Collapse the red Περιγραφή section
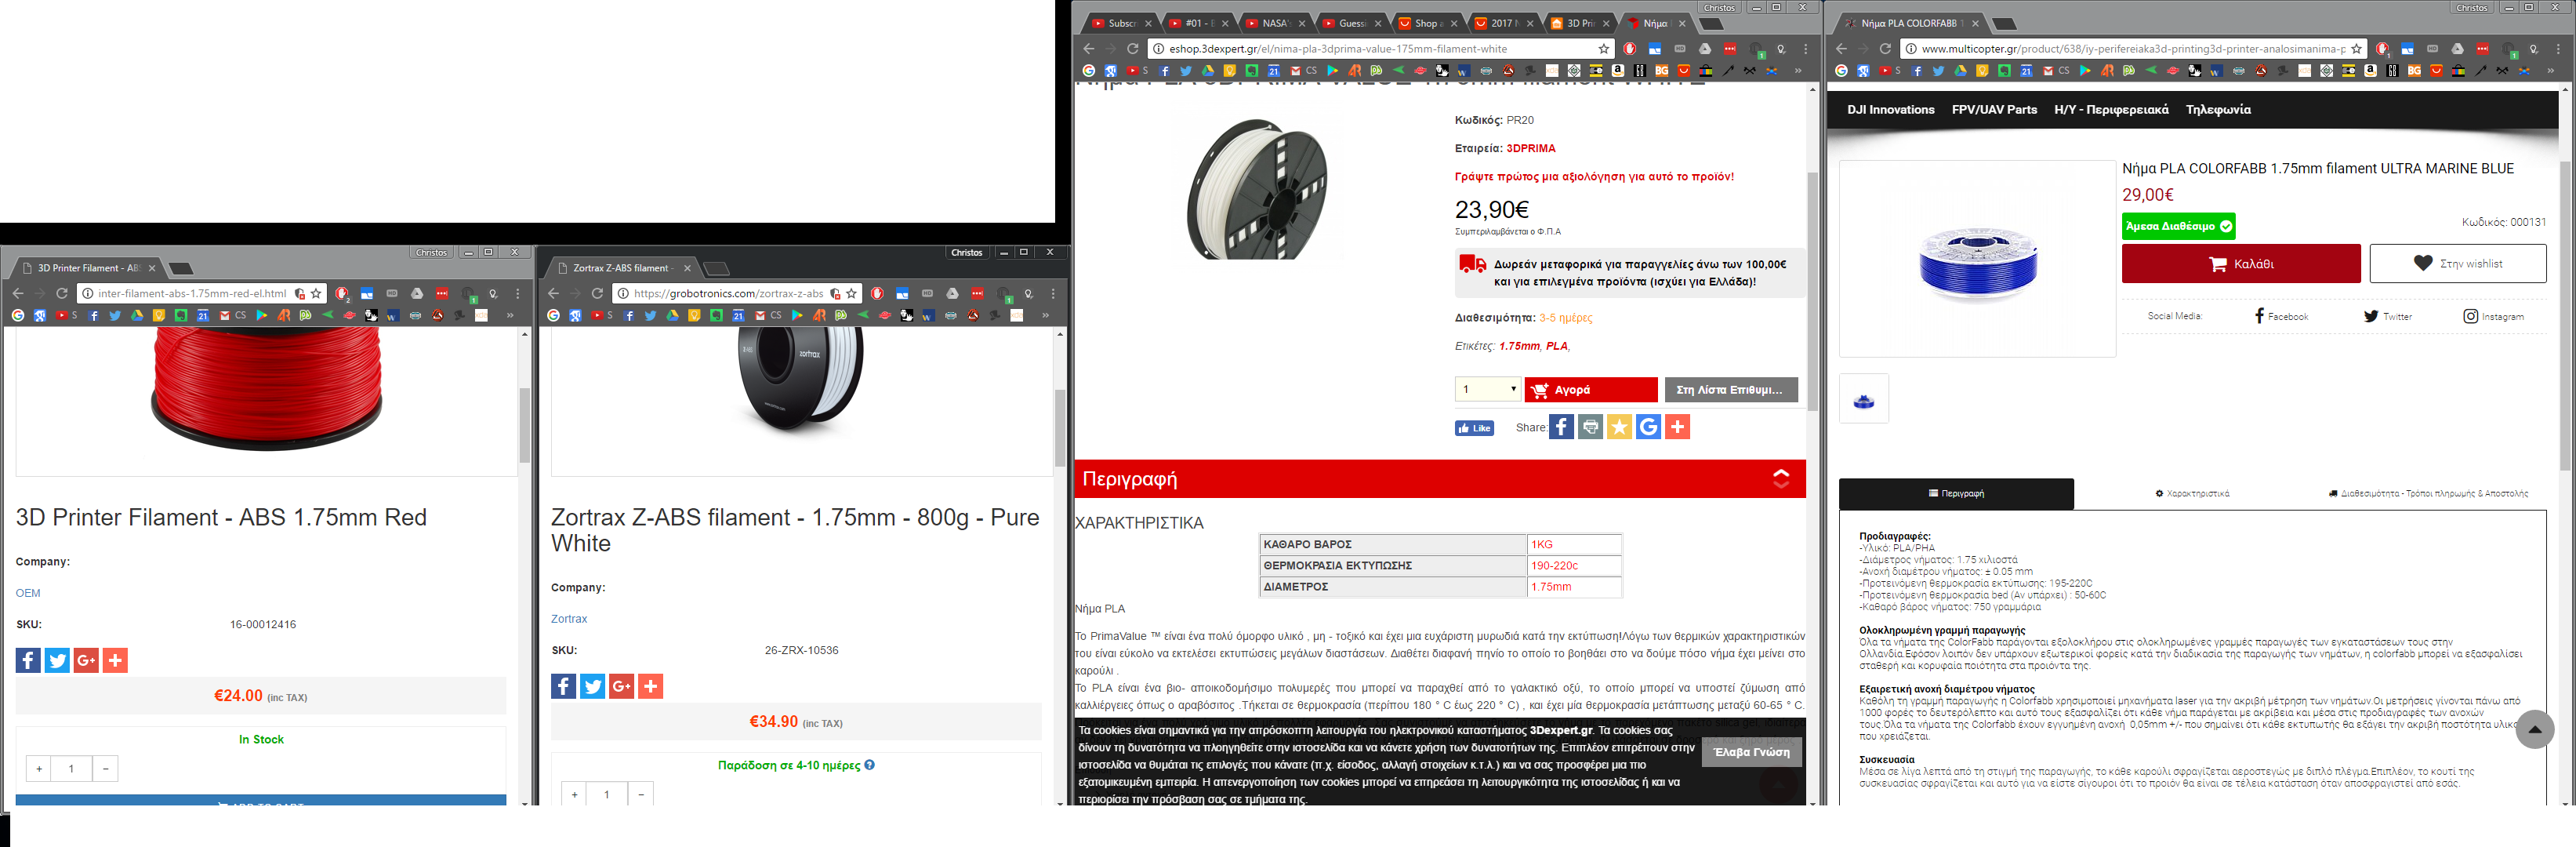The height and width of the screenshot is (847, 2576). tap(1781, 479)
